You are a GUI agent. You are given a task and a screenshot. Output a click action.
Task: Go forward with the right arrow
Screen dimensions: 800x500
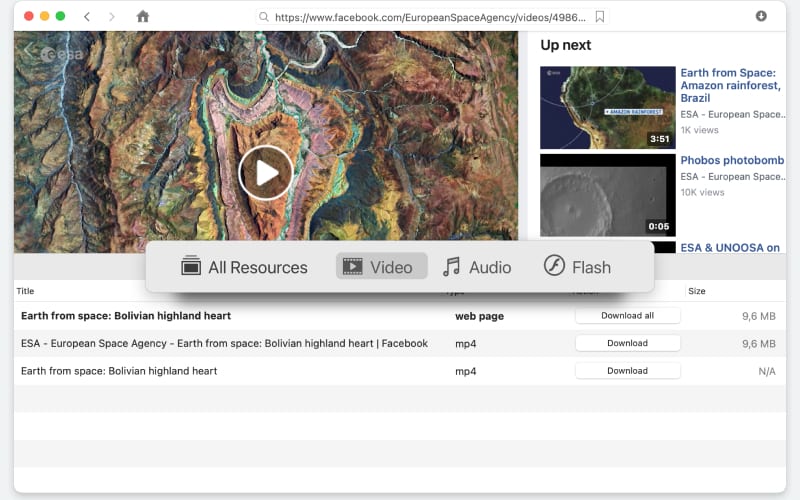[112, 17]
